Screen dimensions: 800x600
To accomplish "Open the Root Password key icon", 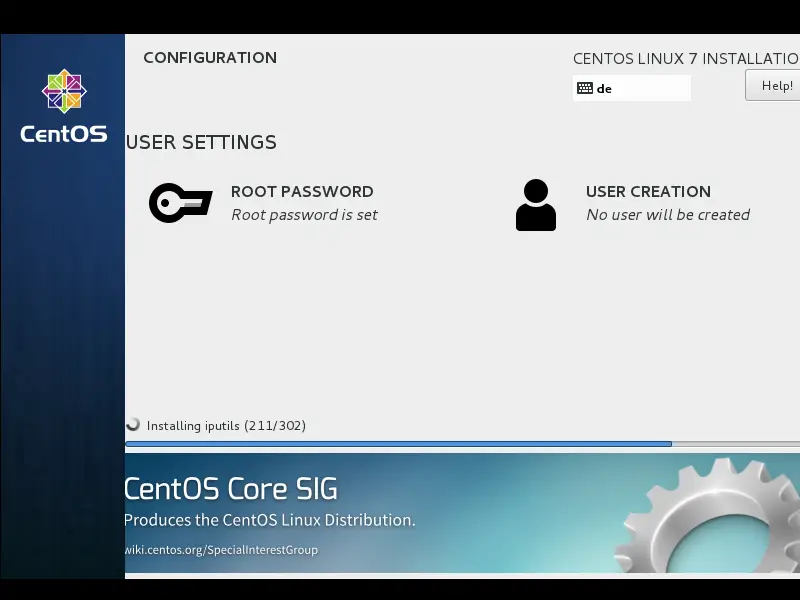I will pyautogui.click(x=181, y=203).
